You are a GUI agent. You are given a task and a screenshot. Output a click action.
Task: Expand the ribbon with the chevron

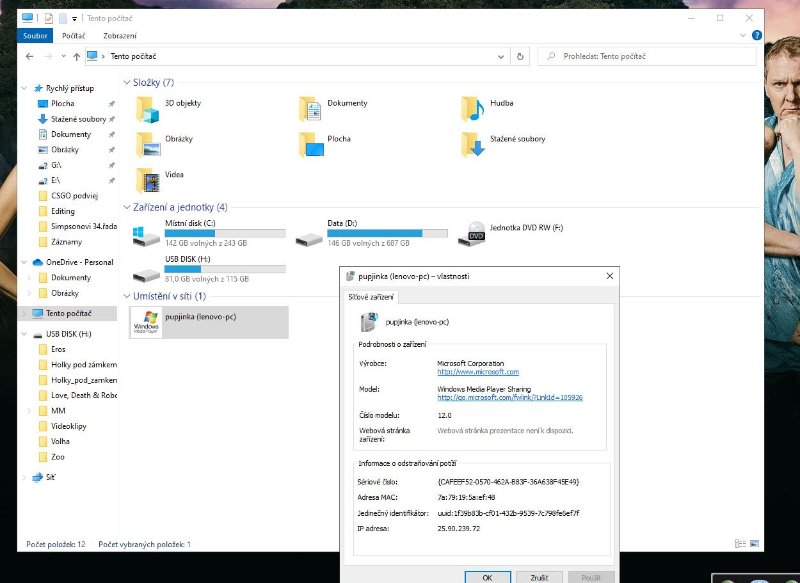tap(743, 35)
